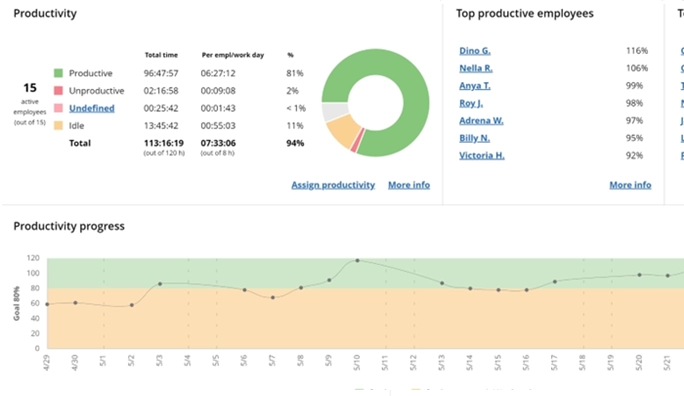The height and width of the screenshot is (396, 684).
Task: Click the red Unproductive legend swatch
Action: pos(58,90)
